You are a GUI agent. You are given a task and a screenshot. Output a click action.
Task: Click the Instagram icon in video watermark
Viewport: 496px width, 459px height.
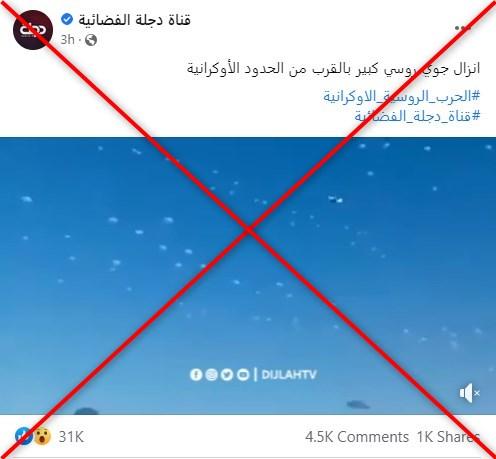(211, 375)
